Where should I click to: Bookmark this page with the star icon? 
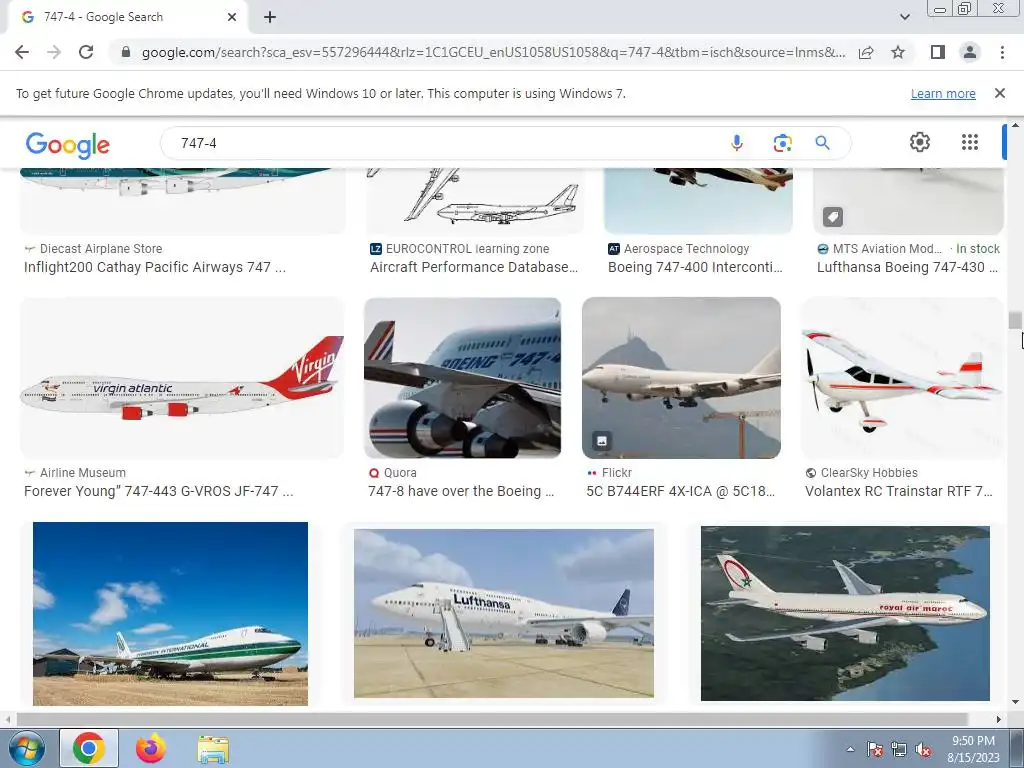898,52
